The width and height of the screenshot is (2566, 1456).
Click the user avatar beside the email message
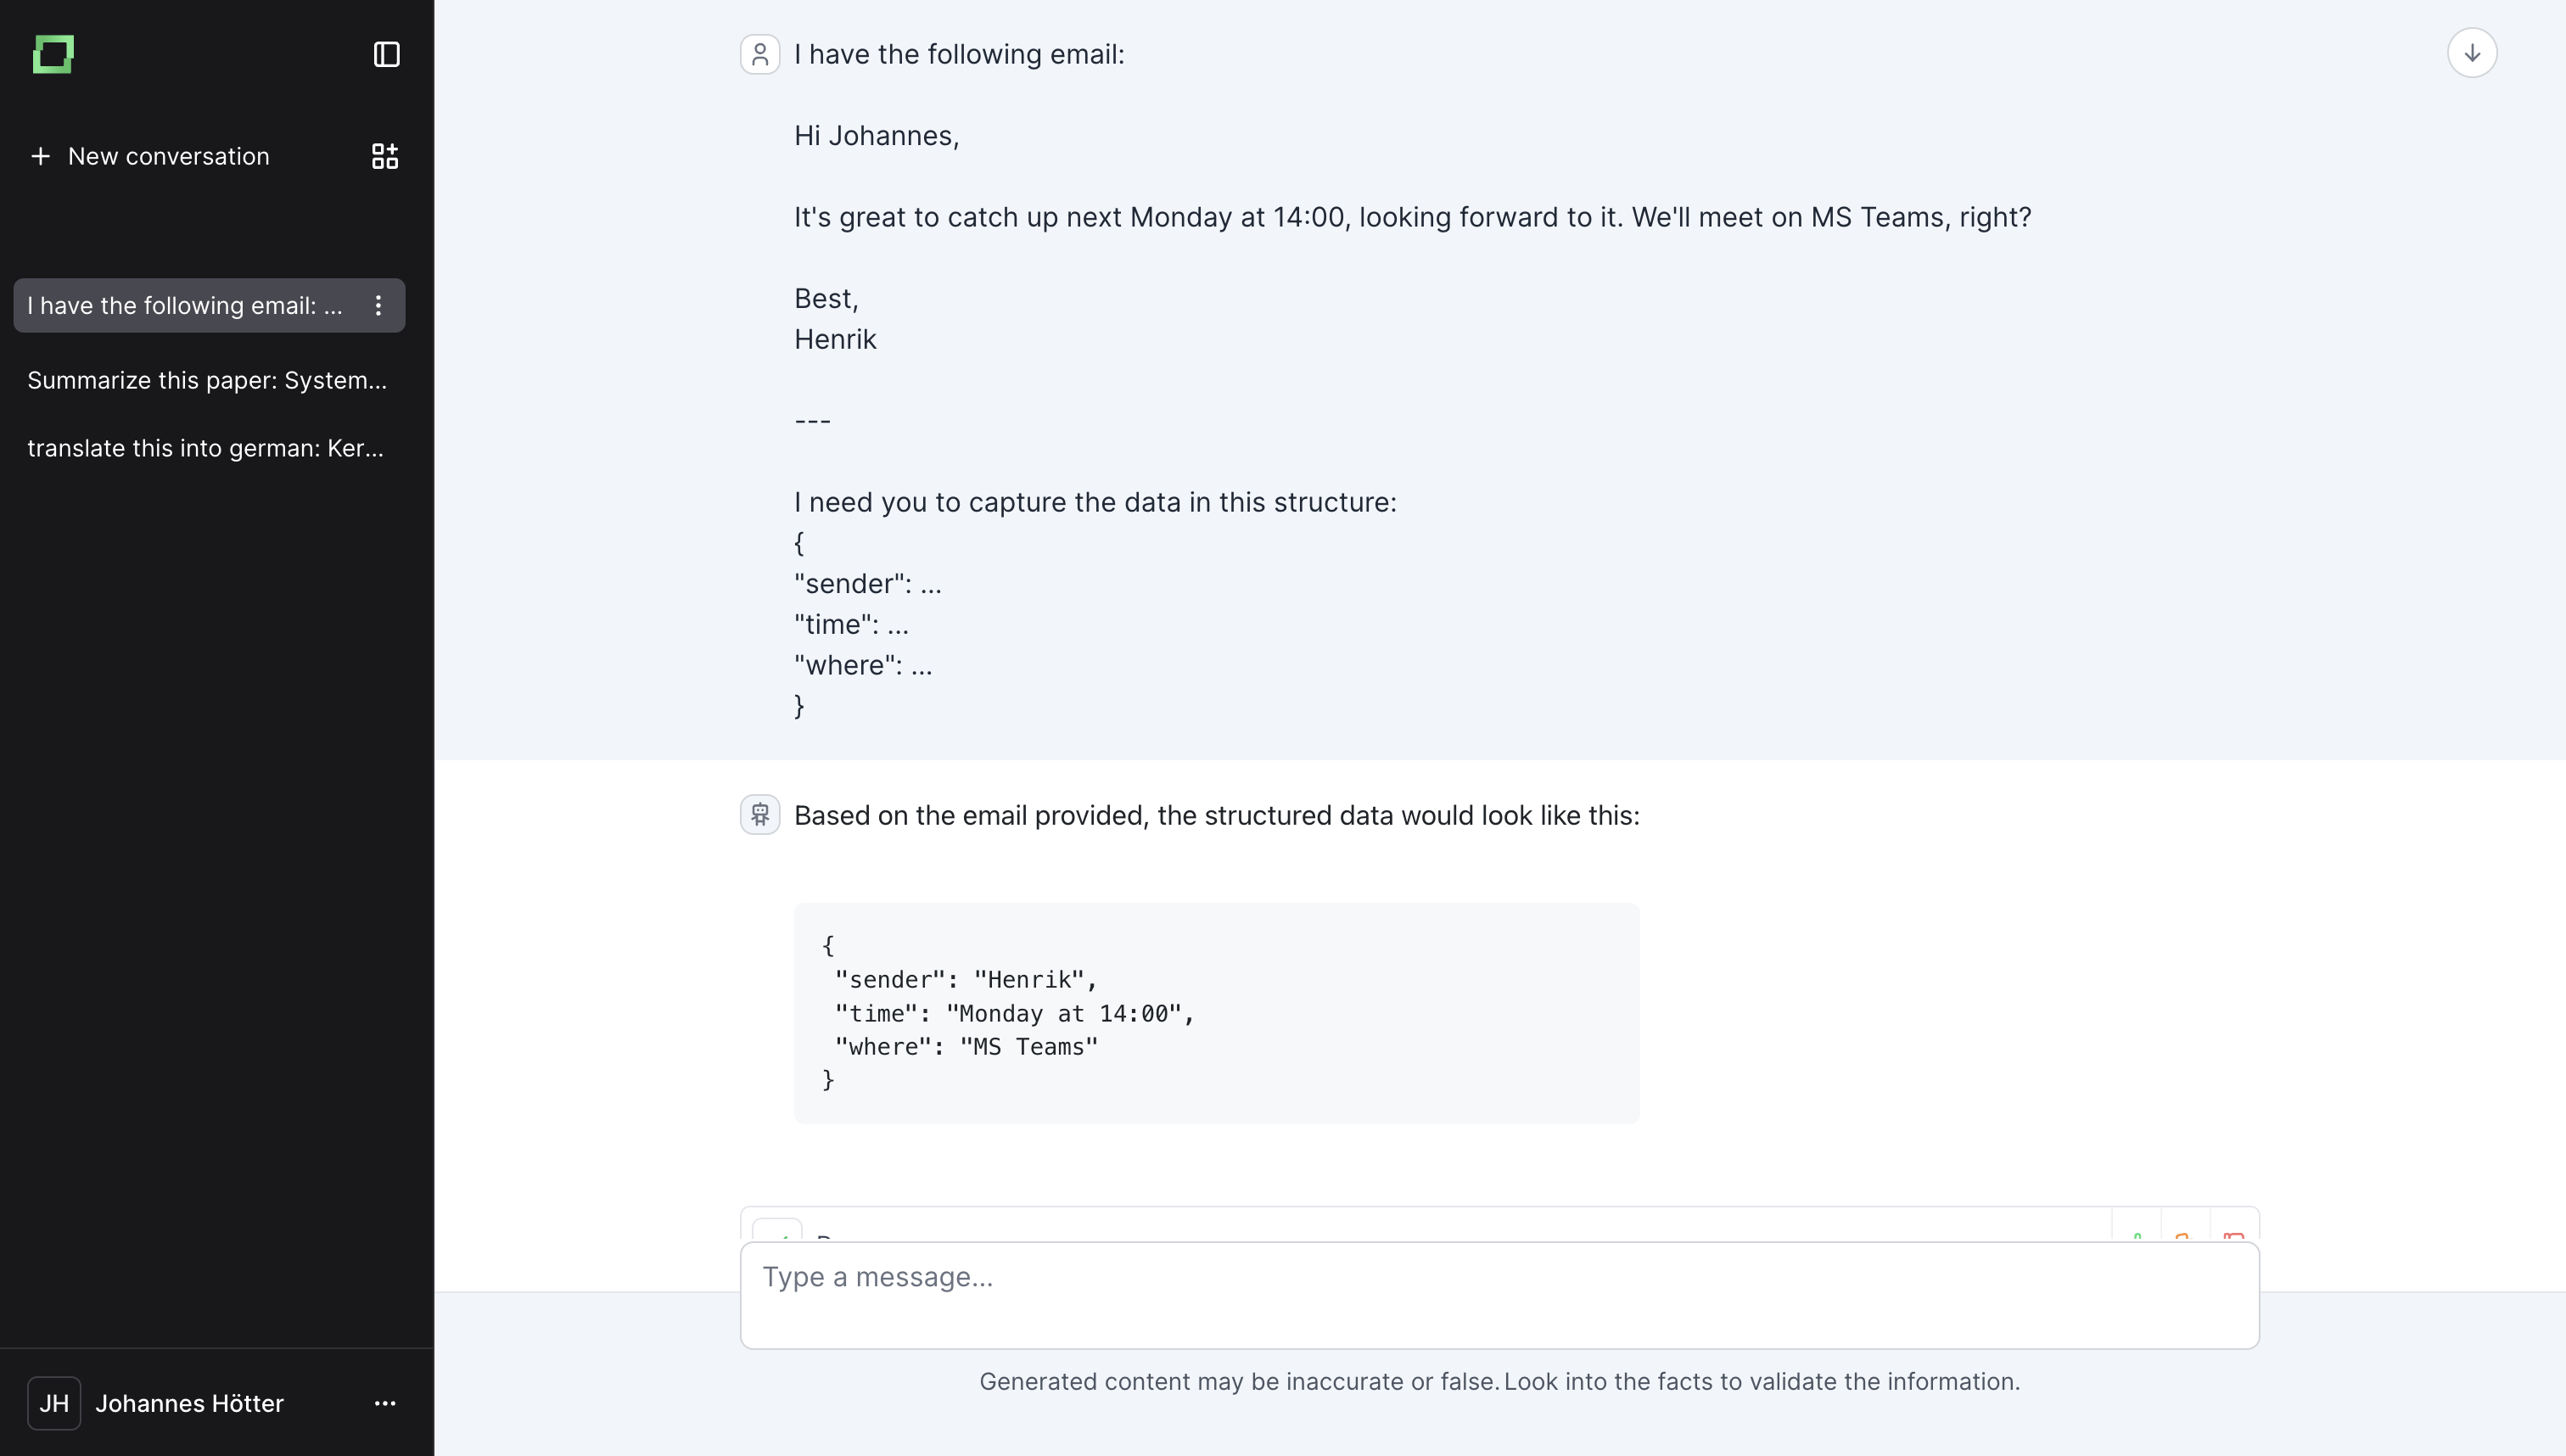(760, 54)
